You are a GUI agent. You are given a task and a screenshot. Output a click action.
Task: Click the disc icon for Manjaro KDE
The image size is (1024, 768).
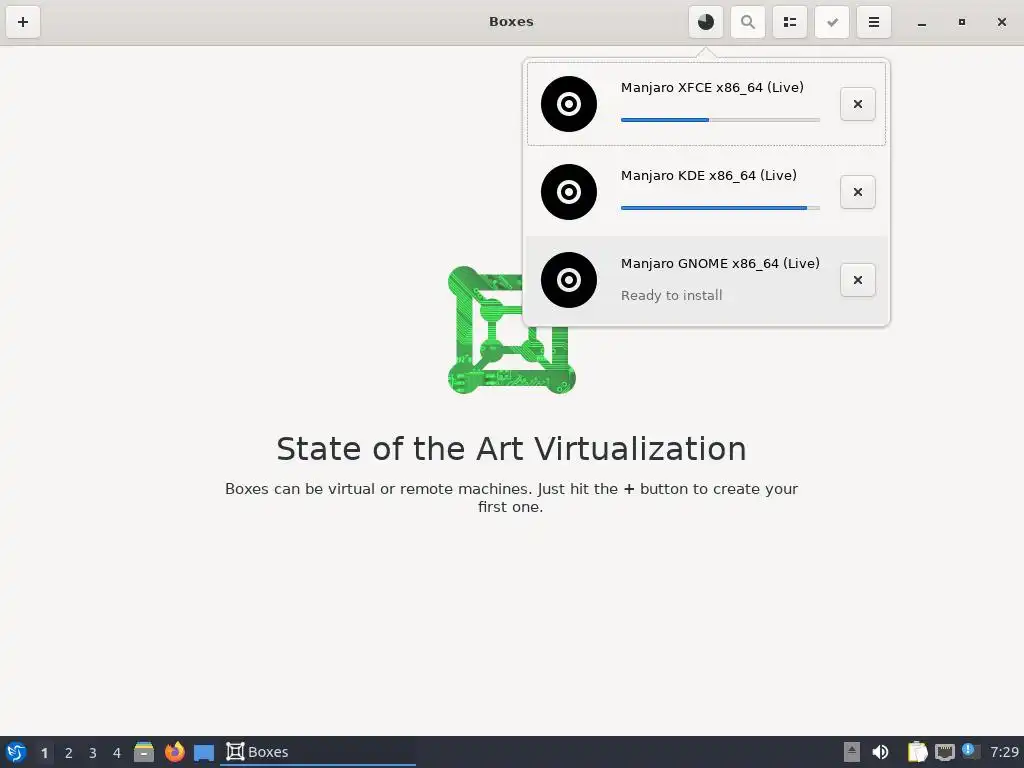(x=569, y=192)
